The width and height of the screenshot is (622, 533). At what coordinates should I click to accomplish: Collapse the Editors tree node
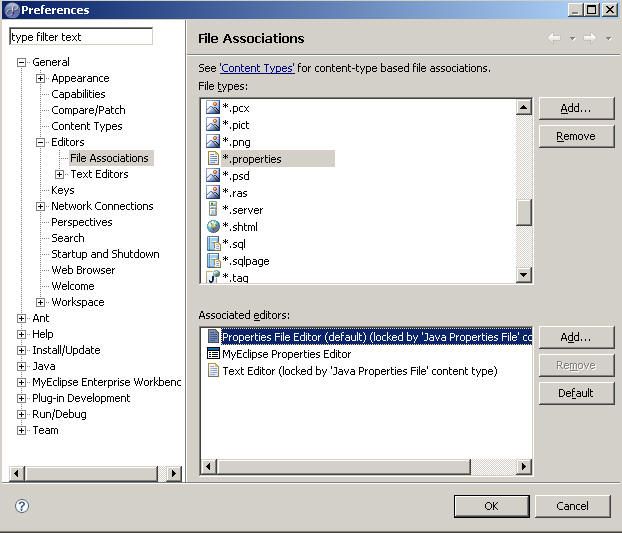click(40, 142)
